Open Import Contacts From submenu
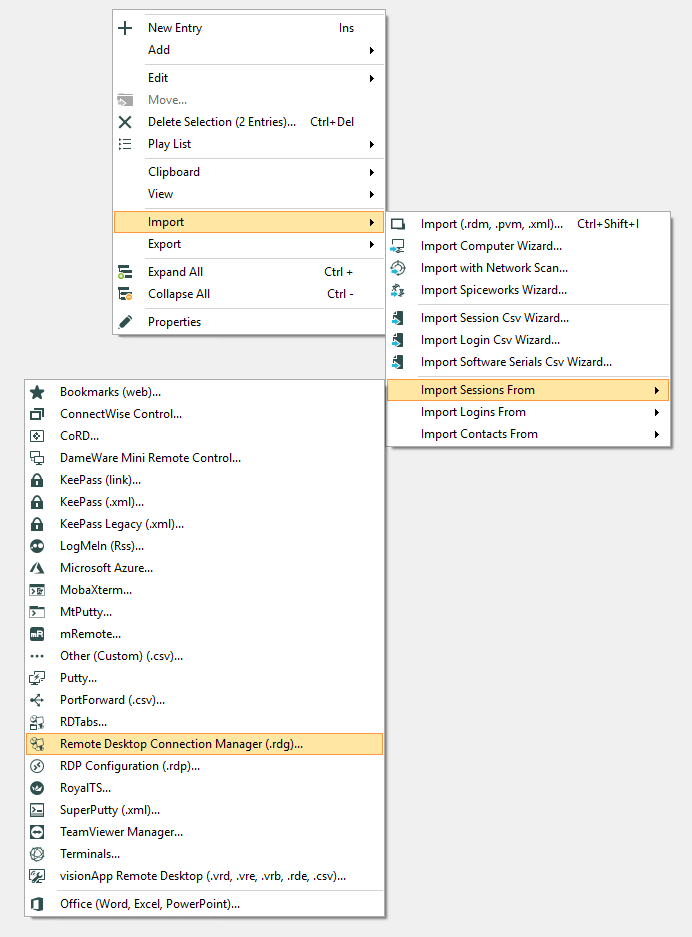 tap(479, 434)
